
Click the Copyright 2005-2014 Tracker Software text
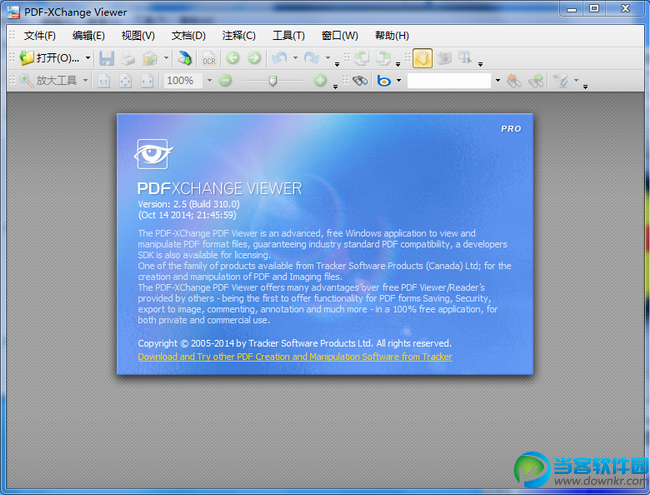[x=294, y=343]
